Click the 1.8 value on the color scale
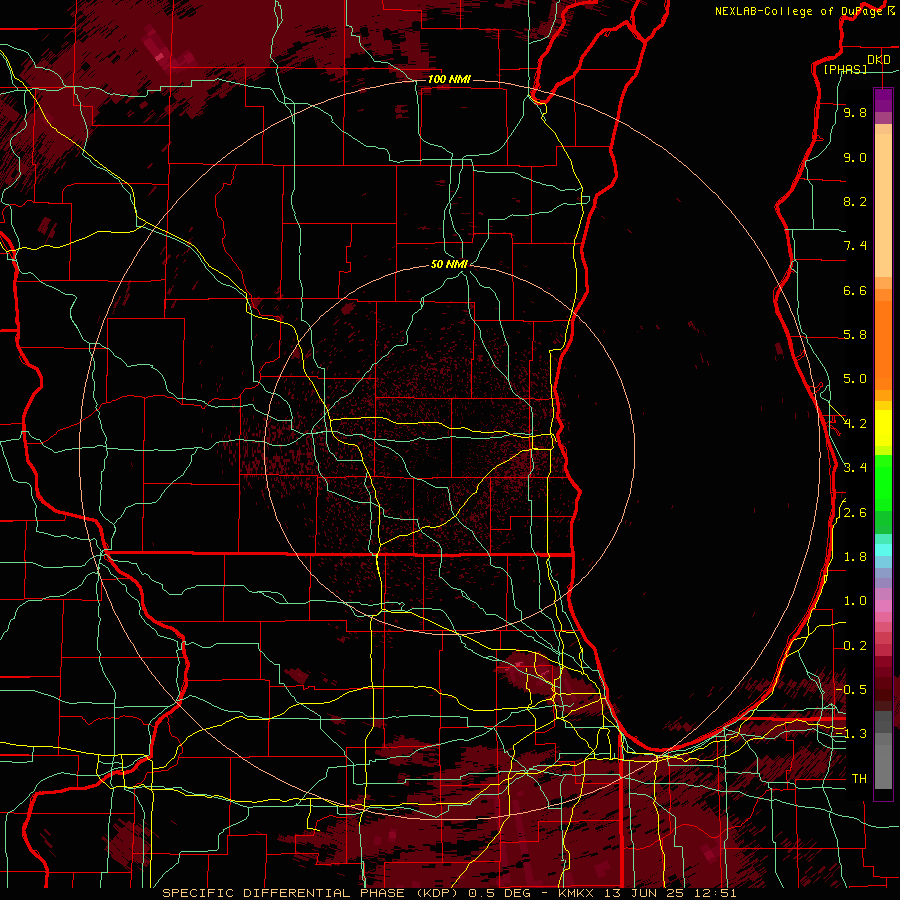 tap(855, 557)
